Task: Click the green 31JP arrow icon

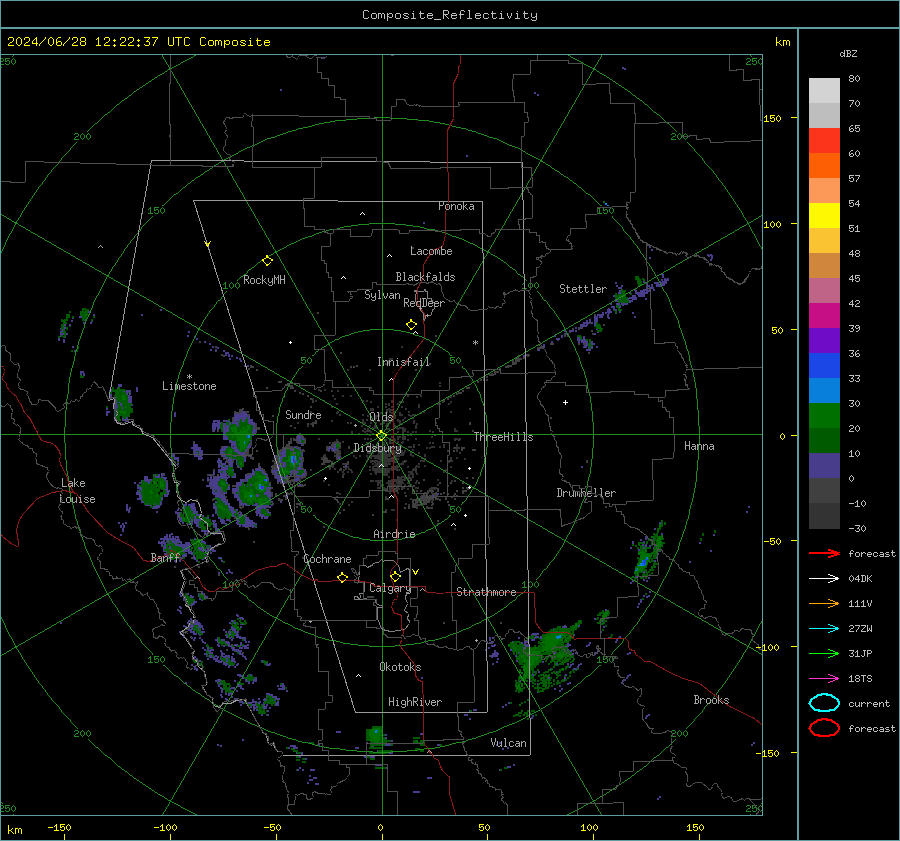Action: point(824,653)
